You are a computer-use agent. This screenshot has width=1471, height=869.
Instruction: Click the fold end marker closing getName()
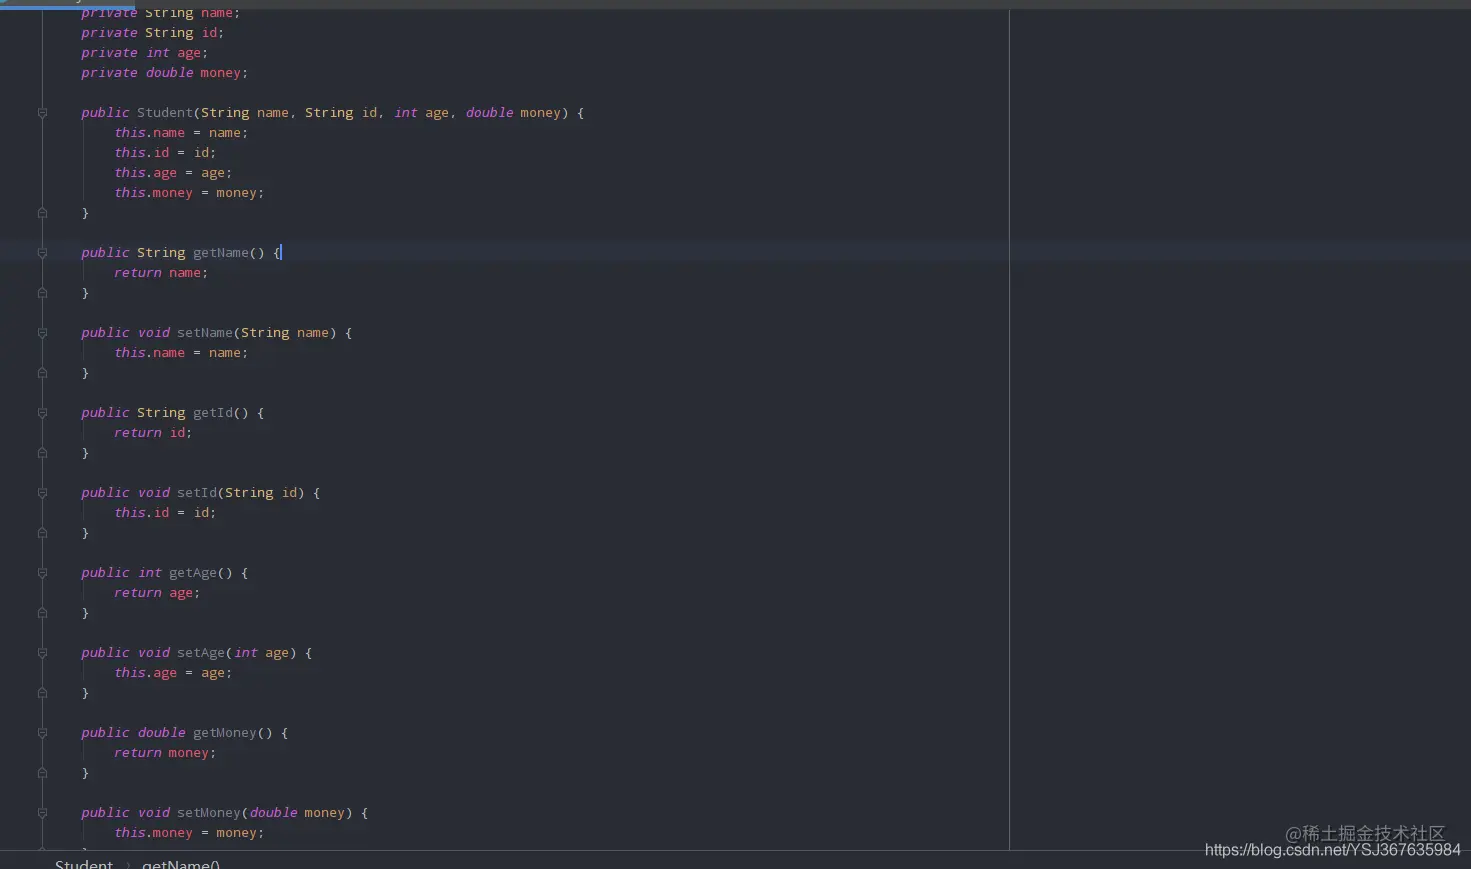(42, 293)
